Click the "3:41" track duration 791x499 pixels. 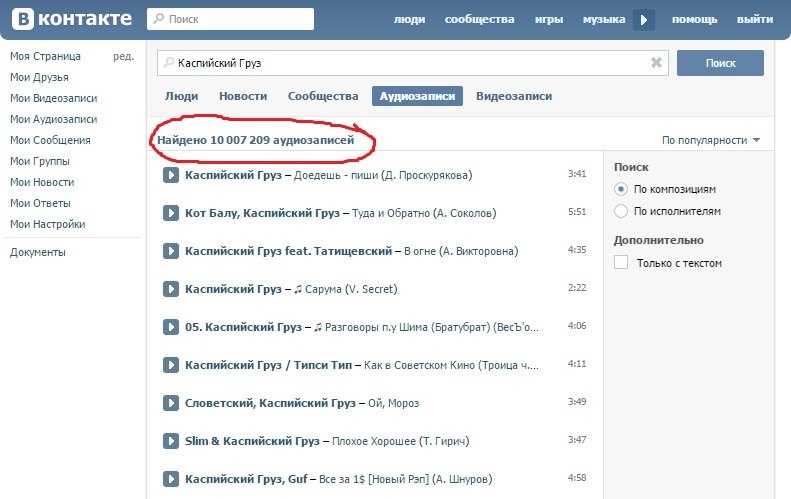[x=577, y=174]
